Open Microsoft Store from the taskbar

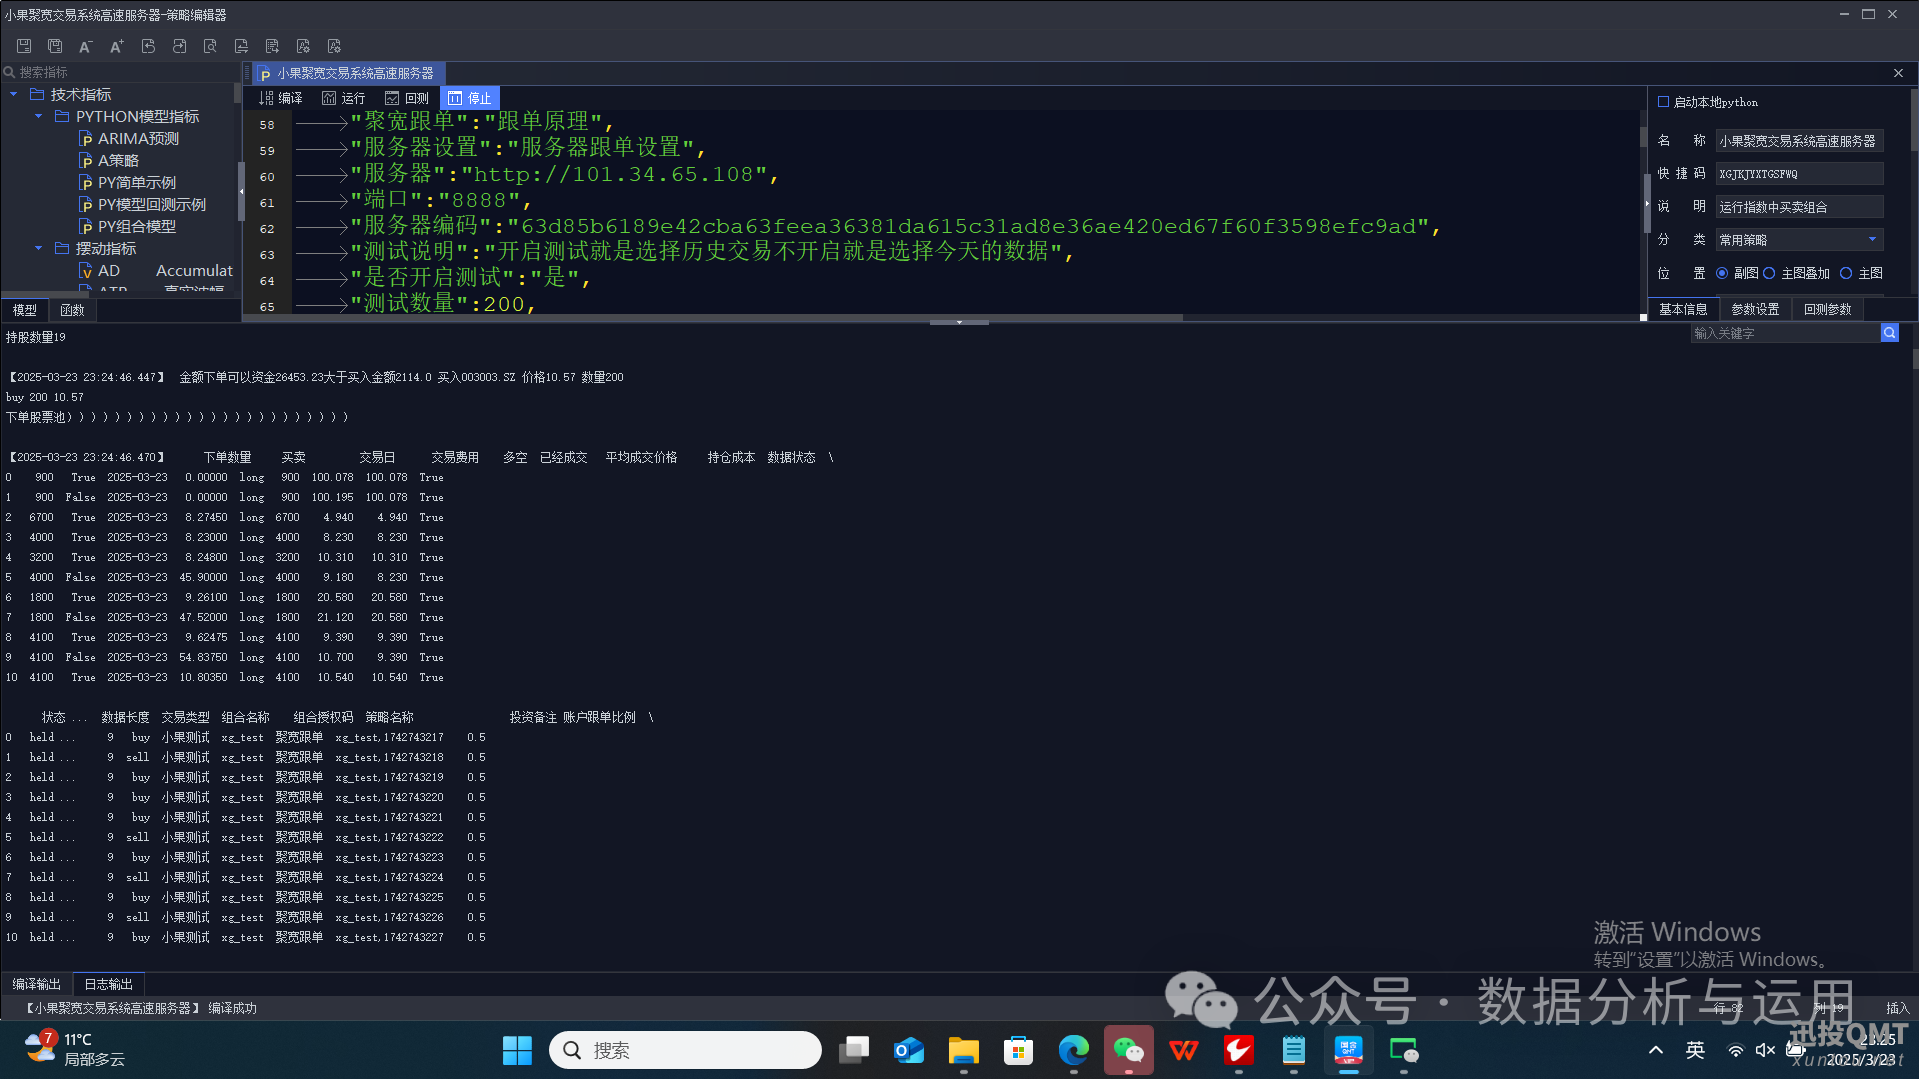click(x=1018, y=1050)
